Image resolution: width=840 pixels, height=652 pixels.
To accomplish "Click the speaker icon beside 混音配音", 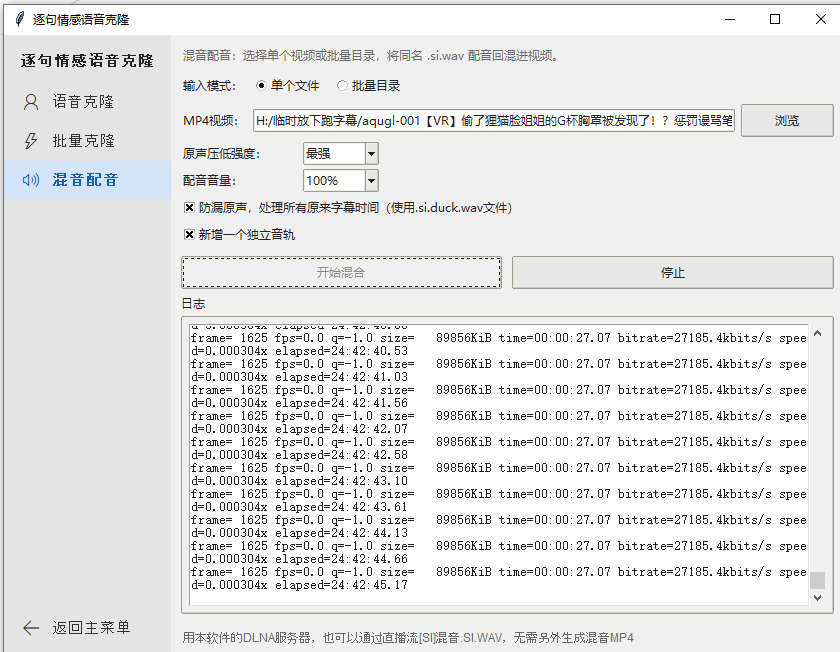I will tap(31, 180).
